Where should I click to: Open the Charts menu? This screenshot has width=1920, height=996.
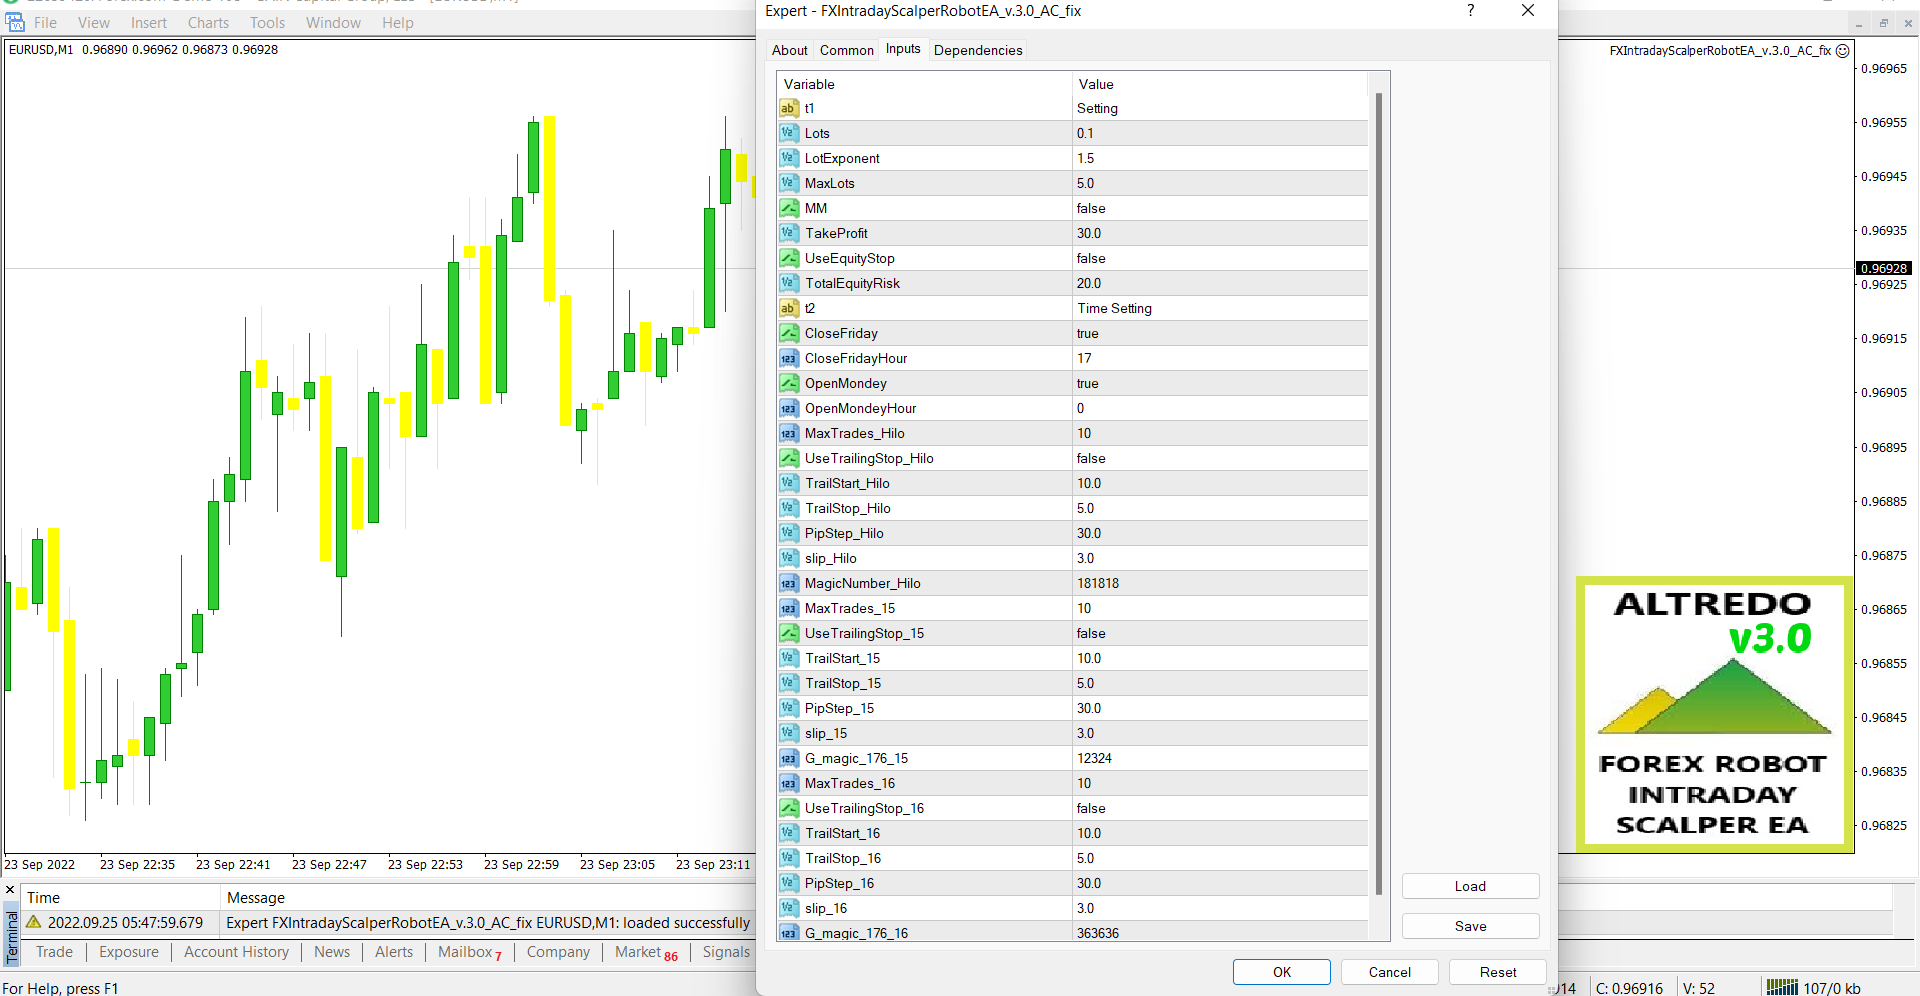(x=208, y=22)
